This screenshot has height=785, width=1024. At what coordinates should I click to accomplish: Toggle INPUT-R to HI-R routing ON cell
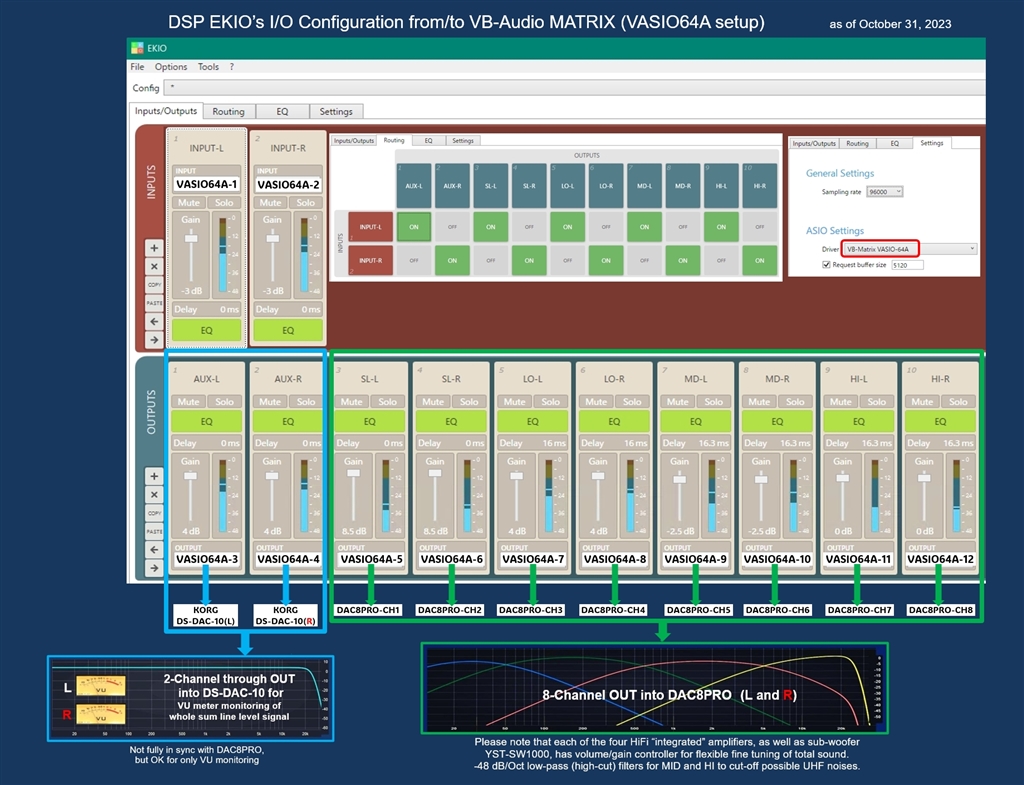point(760,260)
